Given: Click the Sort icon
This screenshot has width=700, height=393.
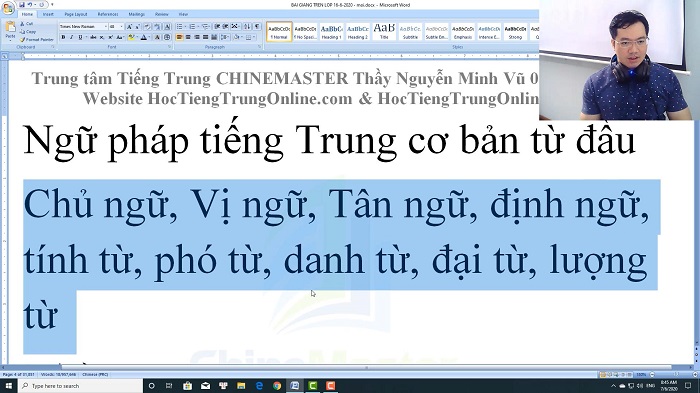Looking at the screenshot, I should (x=247, y=26).
